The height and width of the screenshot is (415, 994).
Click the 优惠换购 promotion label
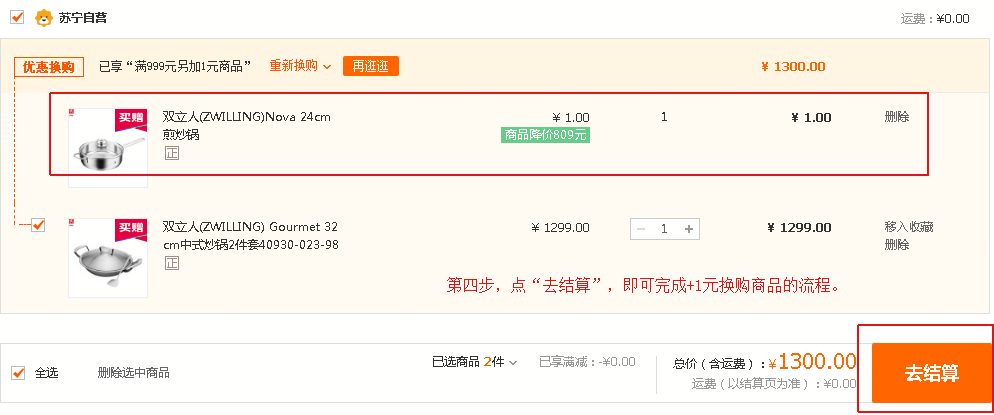[x=49, y=67]
